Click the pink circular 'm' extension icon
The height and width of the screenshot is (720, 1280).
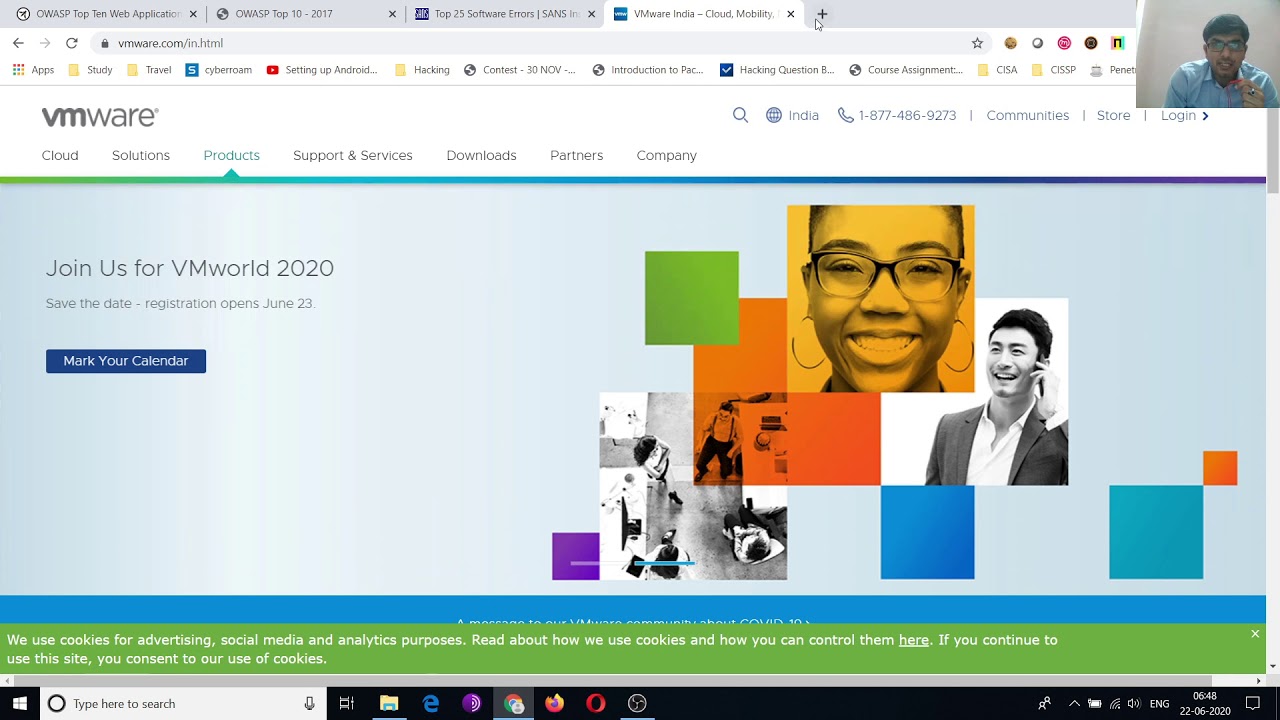[1064, 43]
